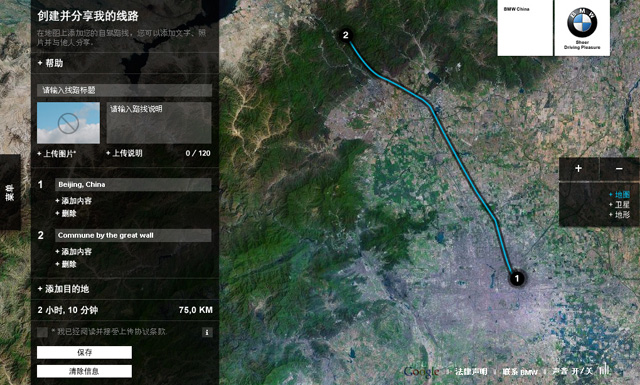
Task: Click the 清除信息 clear button
Action: [84, 371]
